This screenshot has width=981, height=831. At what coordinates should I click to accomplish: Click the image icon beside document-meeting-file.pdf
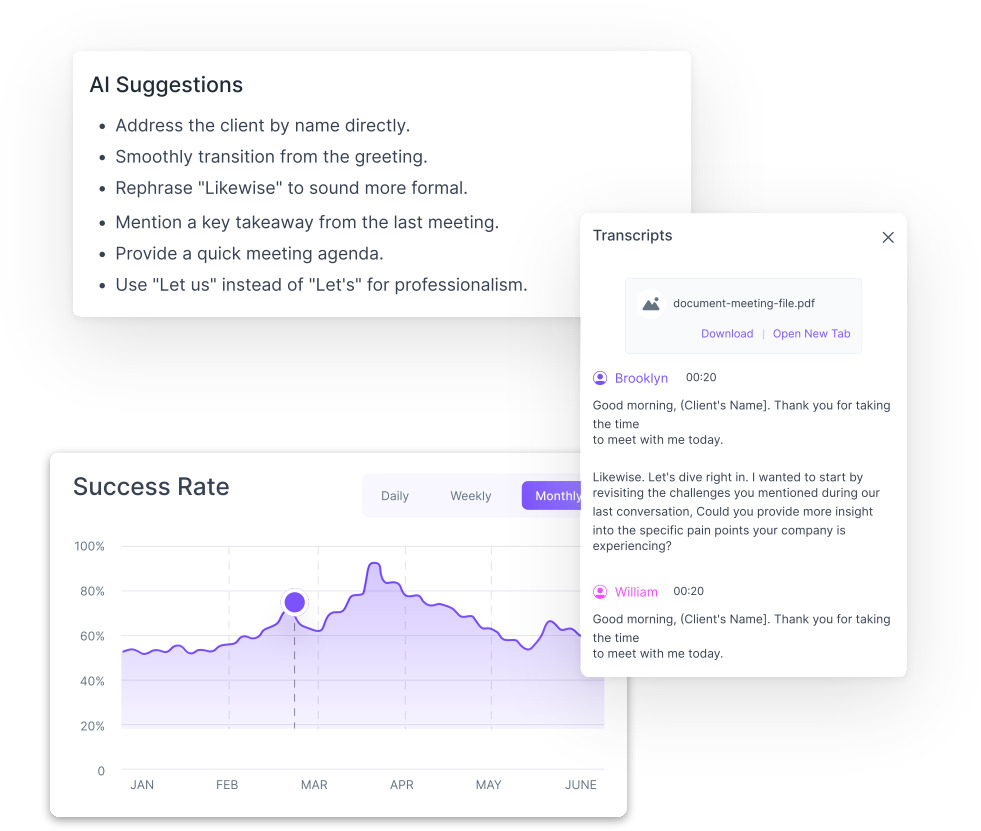coord(651,303)
